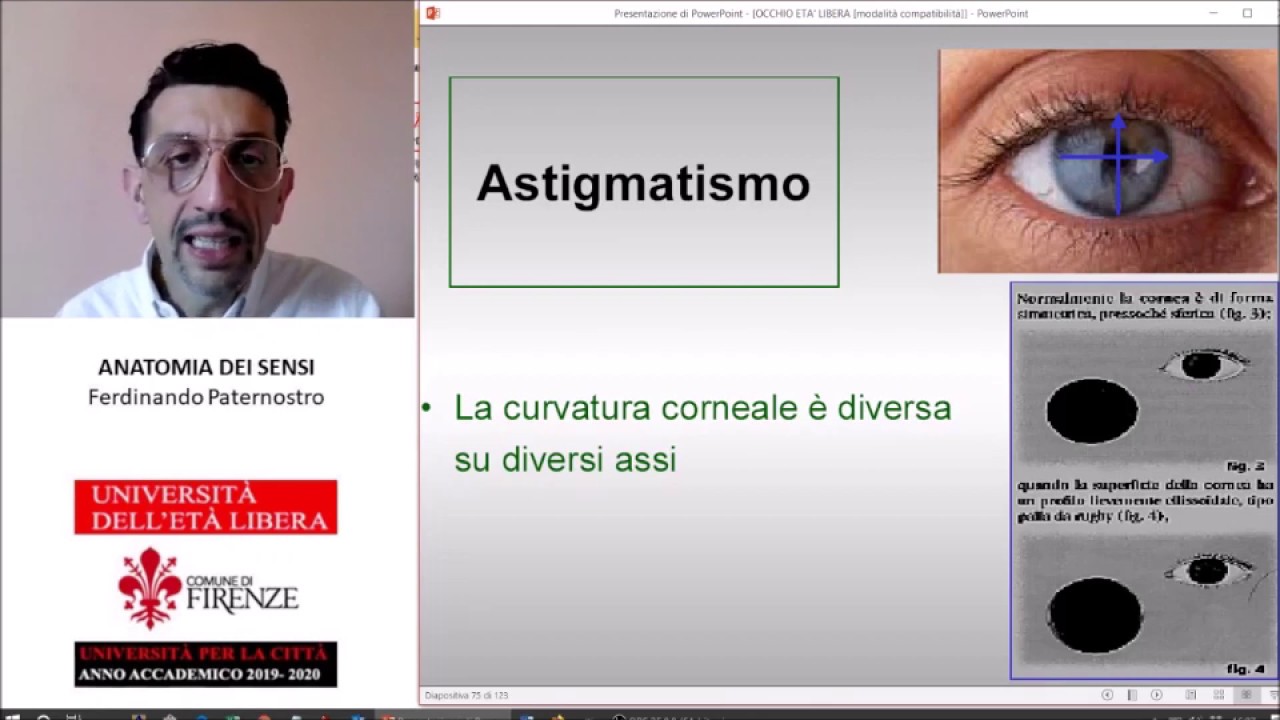Click the 'Diapositiva 75 di 123' slide counter
The width and height of the screenshot is (1280, 720).
tap(465, 695)
